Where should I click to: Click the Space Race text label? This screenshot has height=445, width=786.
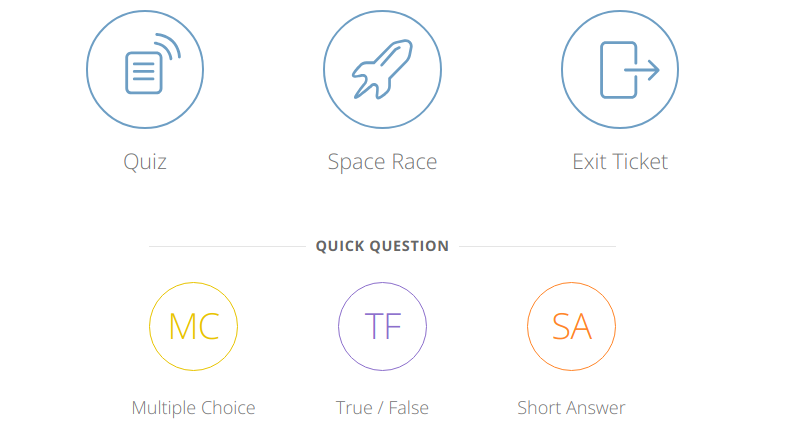point(382,161)
